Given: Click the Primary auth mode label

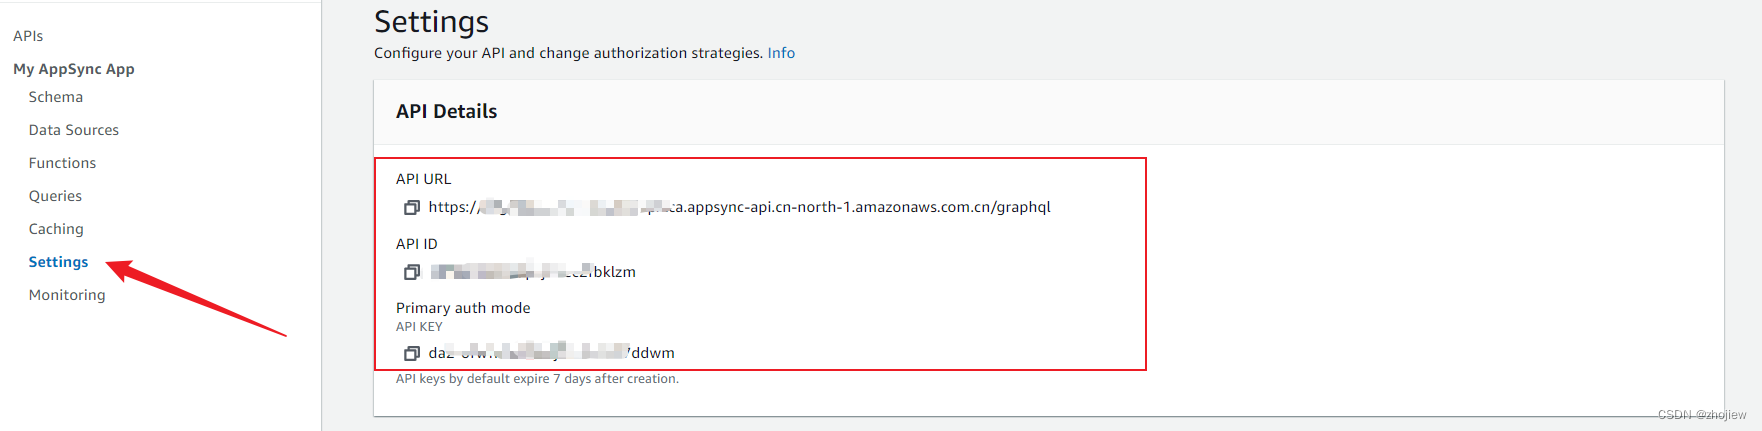Looking at the screenshot, I should 463,308.
